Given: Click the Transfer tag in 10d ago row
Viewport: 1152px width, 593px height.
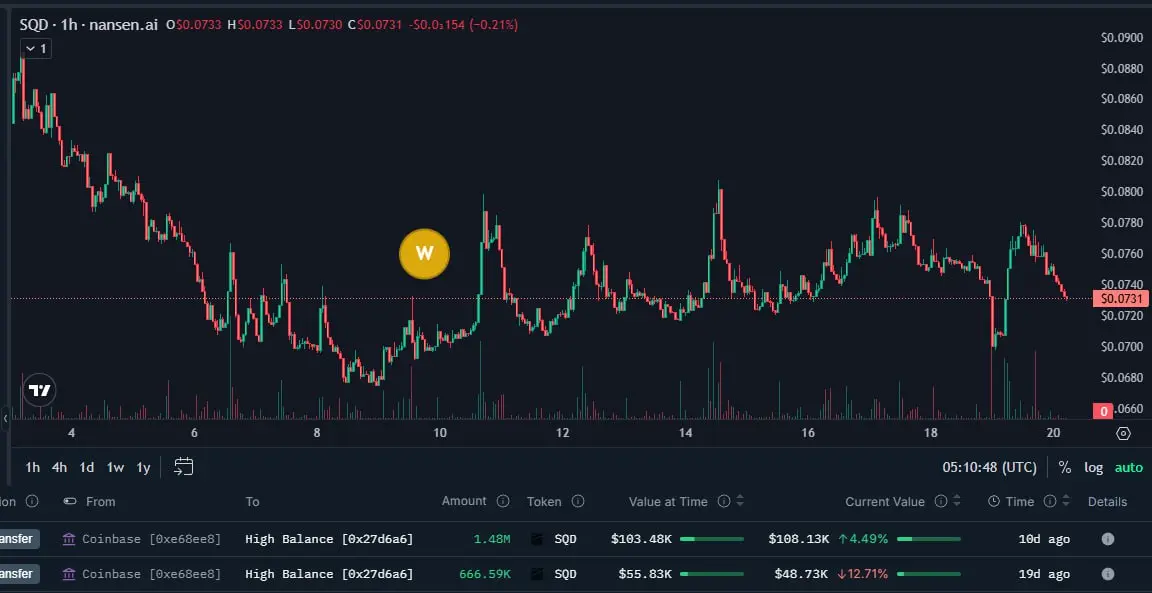Looking at the screenshot, I should pos(19,539).
